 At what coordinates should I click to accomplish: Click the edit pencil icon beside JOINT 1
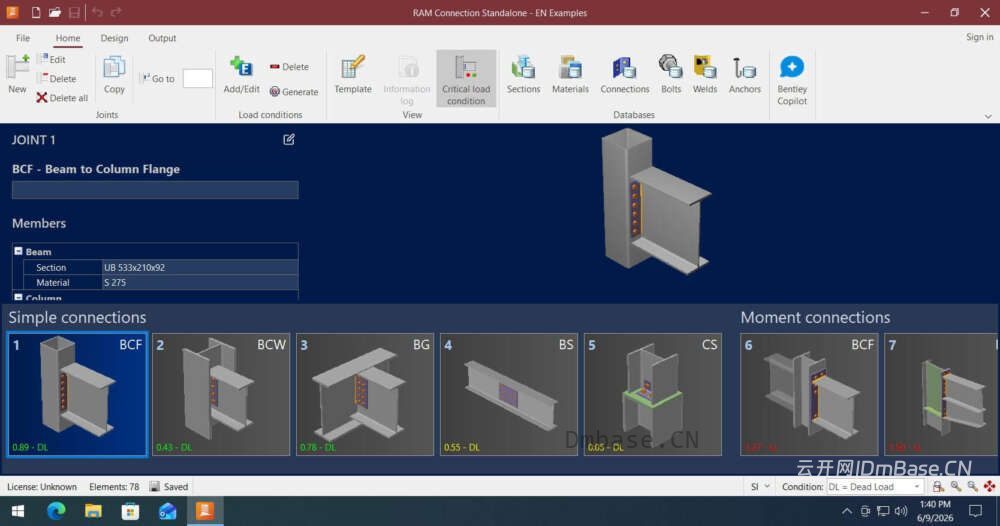point(289,140)
